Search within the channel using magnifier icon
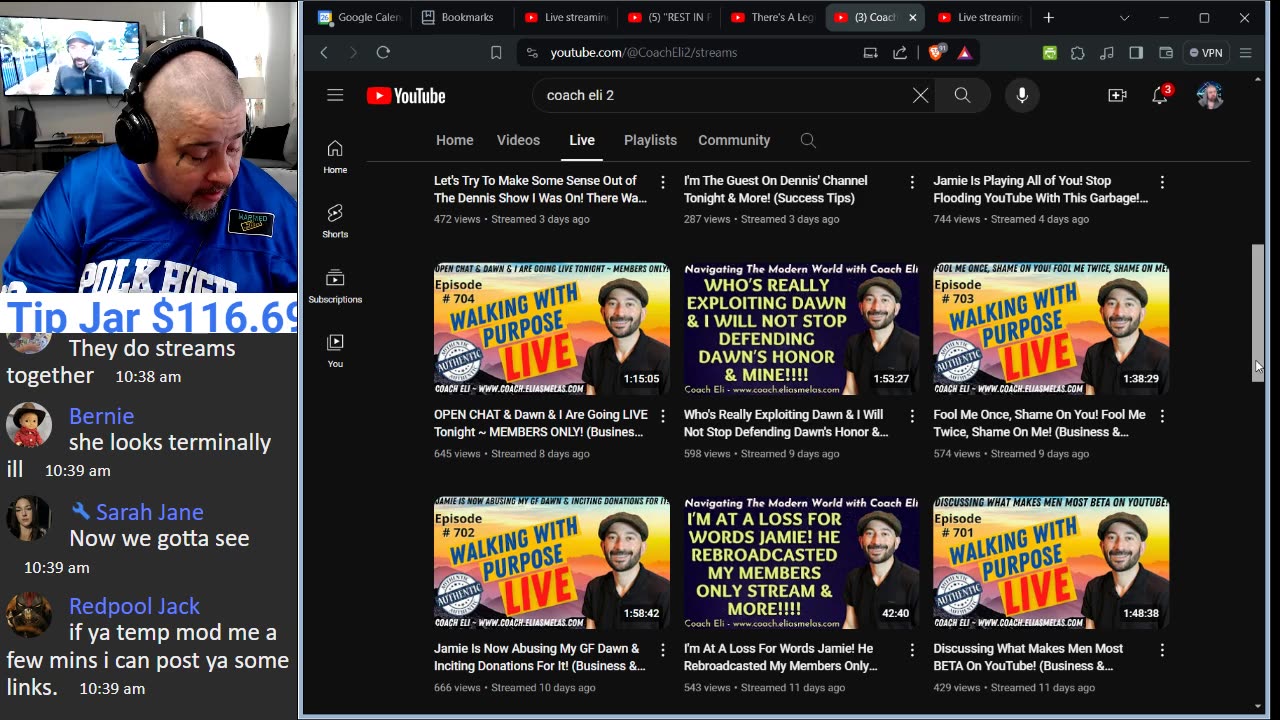This screenshot has width=1280, height=720. click(x=808, y=140)
